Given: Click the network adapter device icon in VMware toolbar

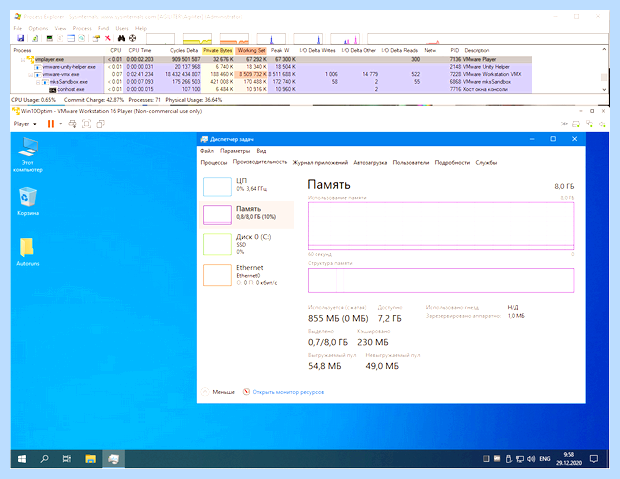Looking at the screenshot, I should pyautogui.click(x=590, y=124).
